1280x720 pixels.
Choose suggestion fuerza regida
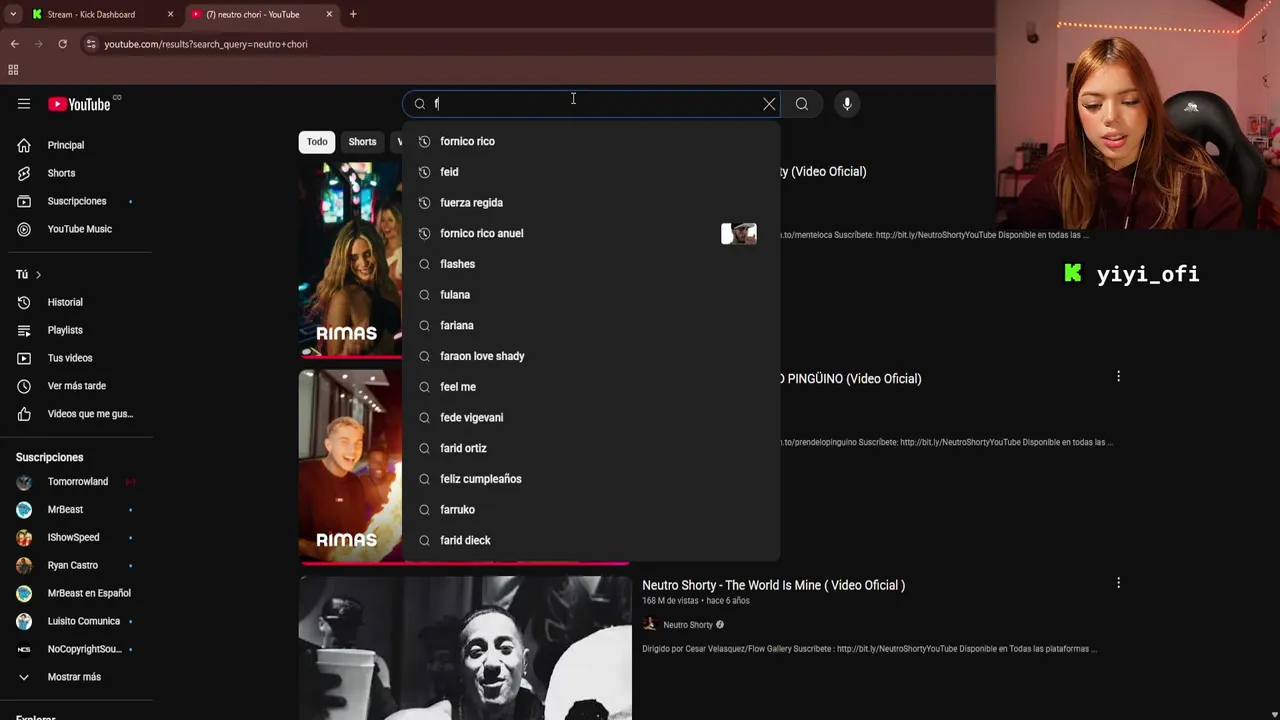click(x=591, y=203)
